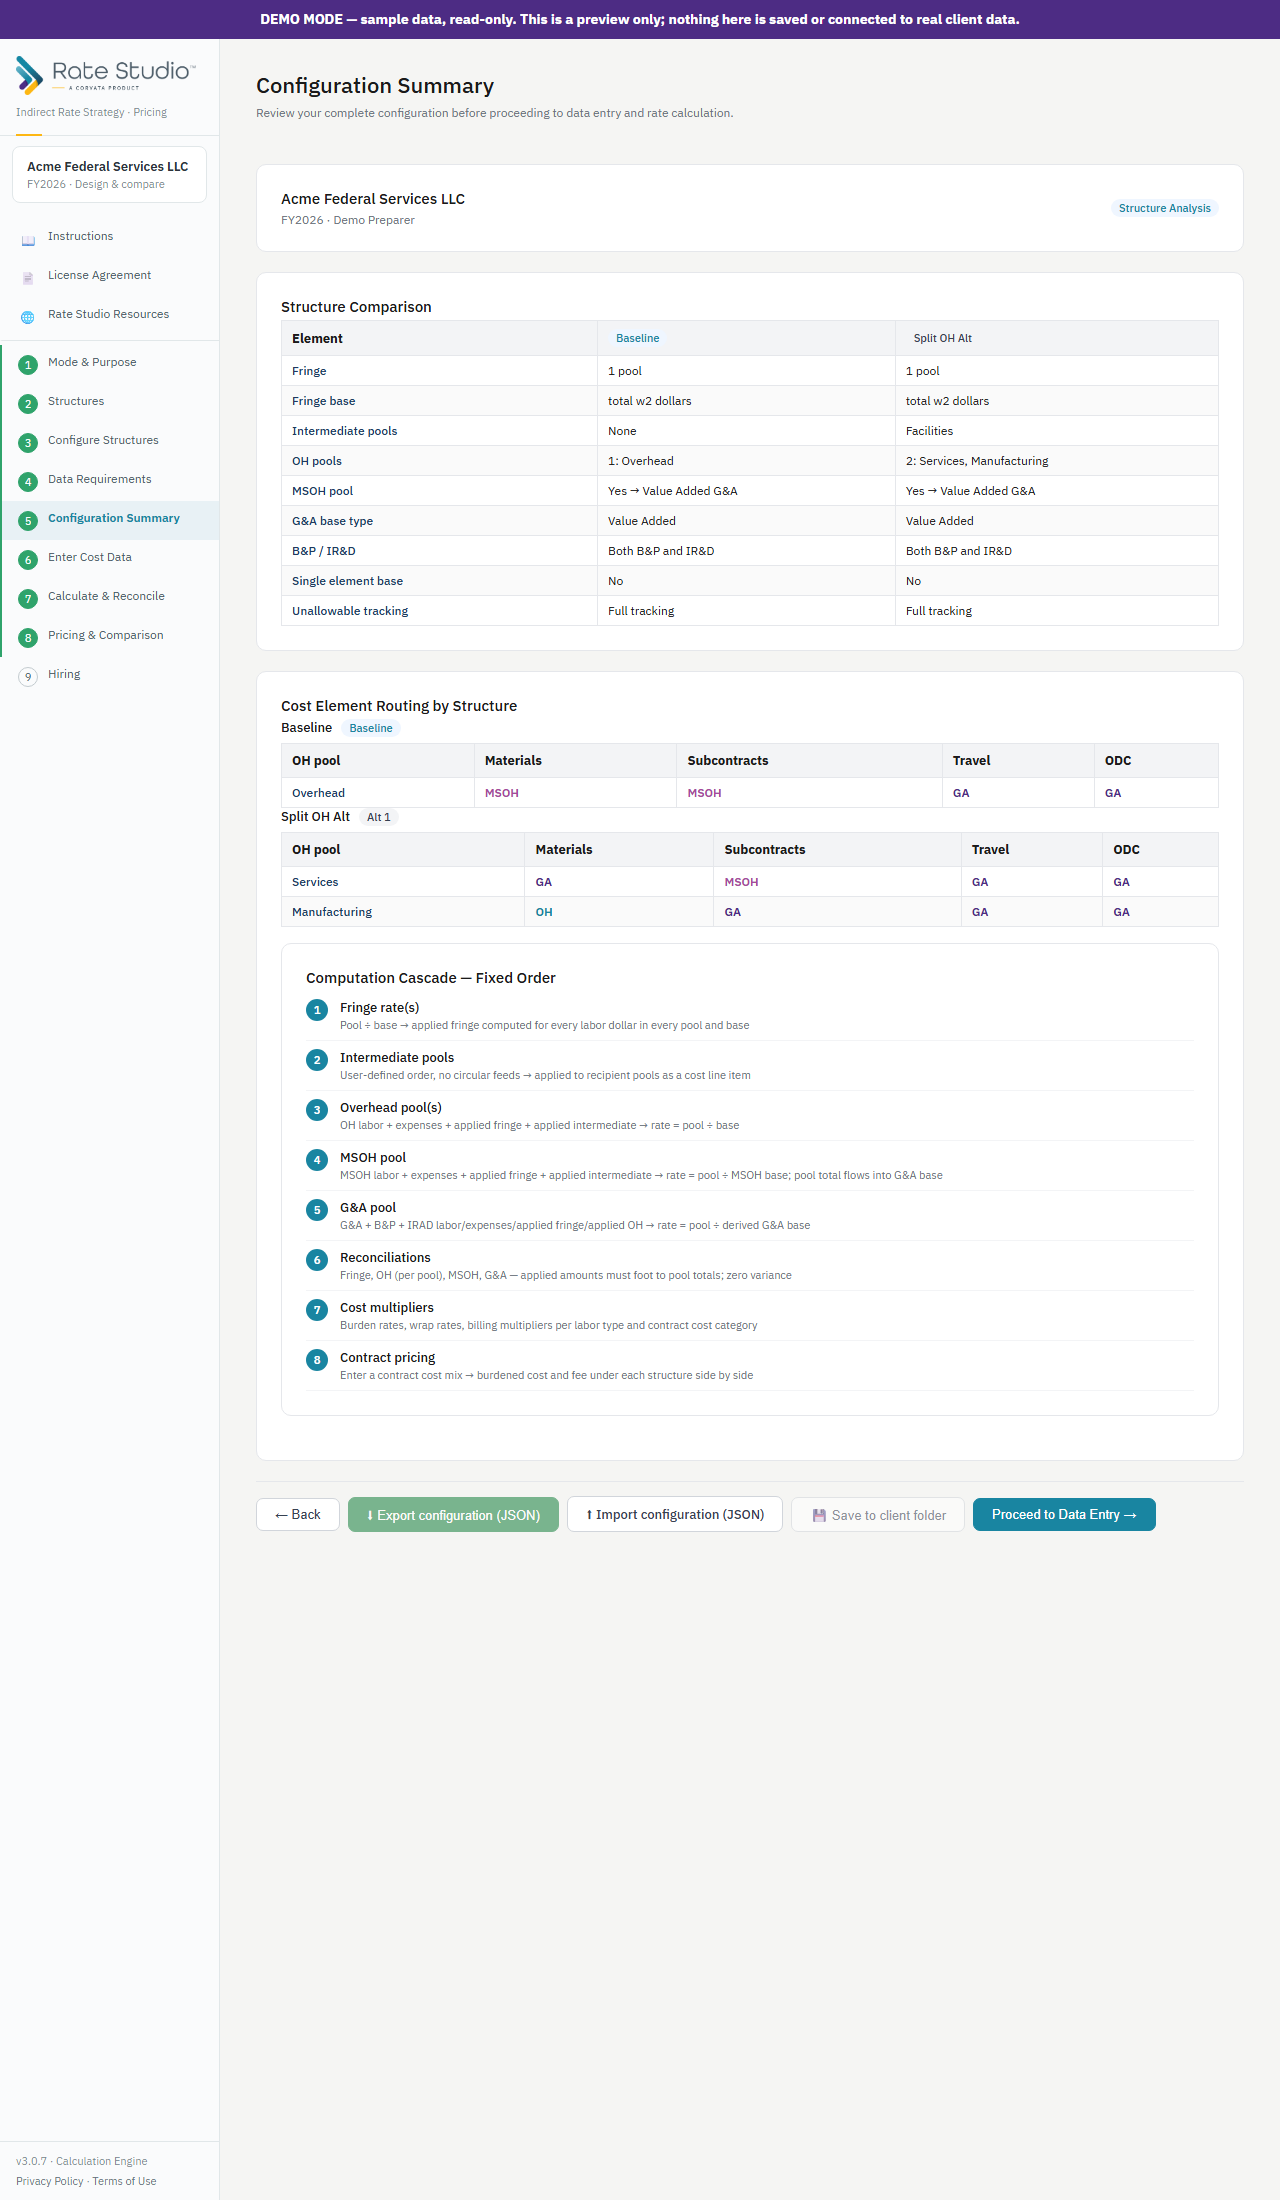Click the Alt 1 tag beside Split OH Alt

click(378, 818)
